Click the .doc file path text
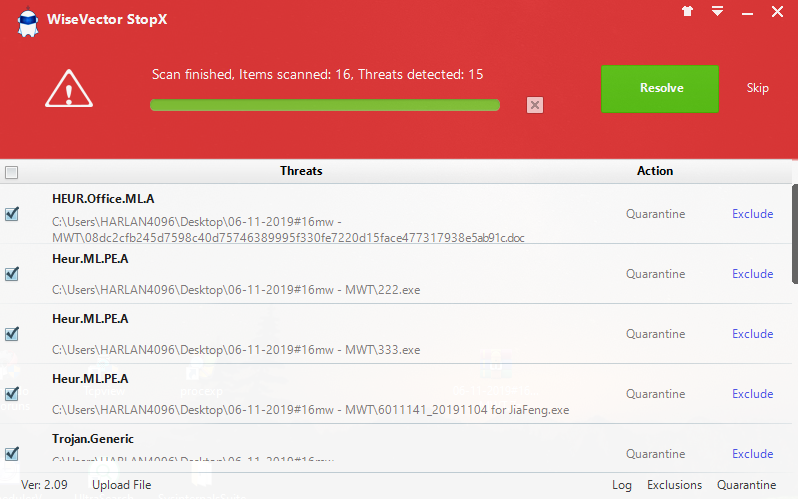 coord(288,230)
